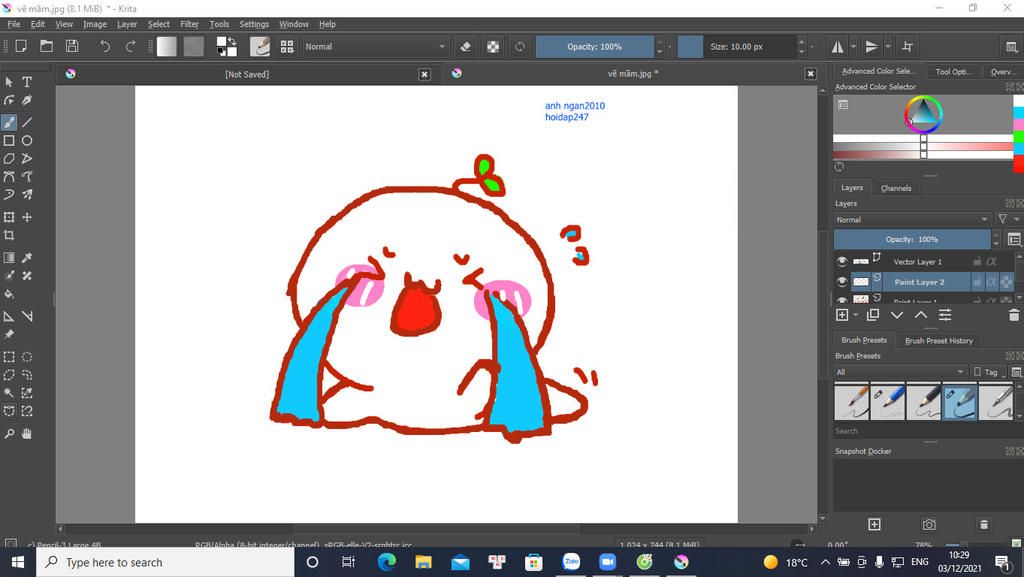1024x577 pixels.
Task: Open the brush presets chooser grid
Action: pos(287,46)
